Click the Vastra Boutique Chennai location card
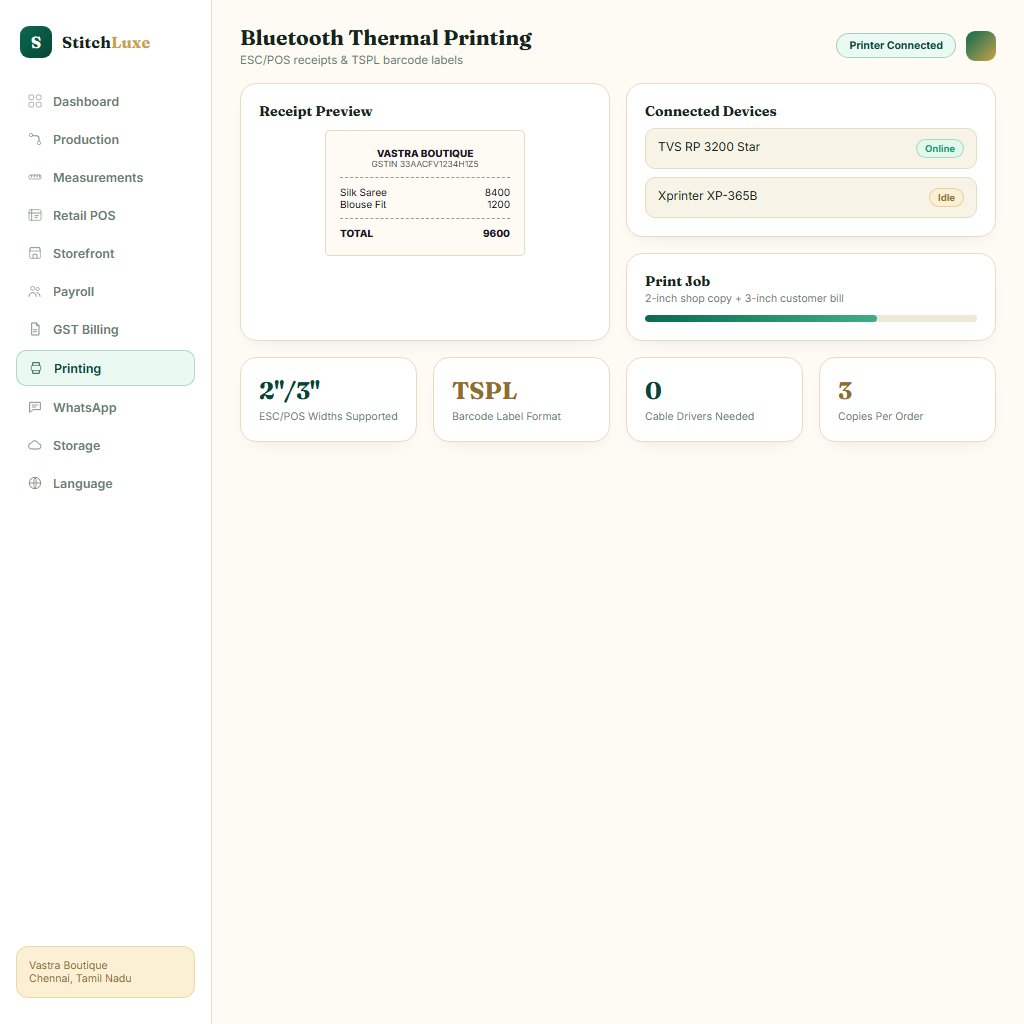This screenshot has height=1024, width=1024. [x=105, y=972]
